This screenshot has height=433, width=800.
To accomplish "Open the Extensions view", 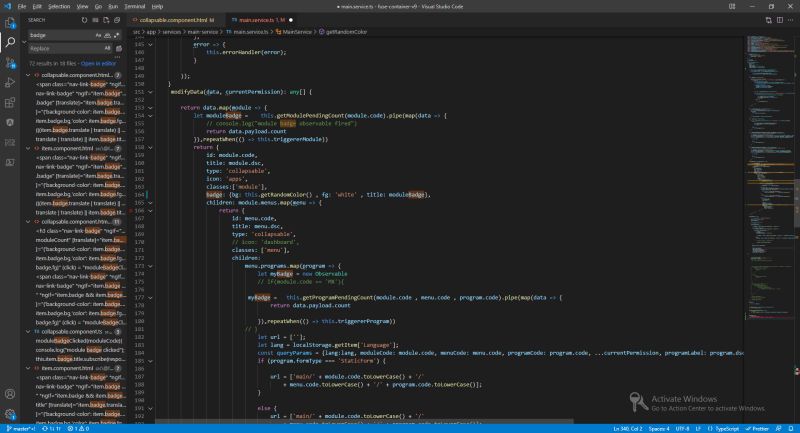I will point(10,103).
